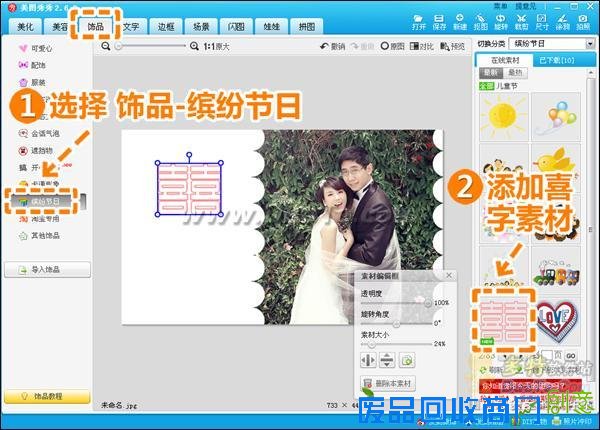
Task: Toggle the 预览 preview option
Action: 452,46
